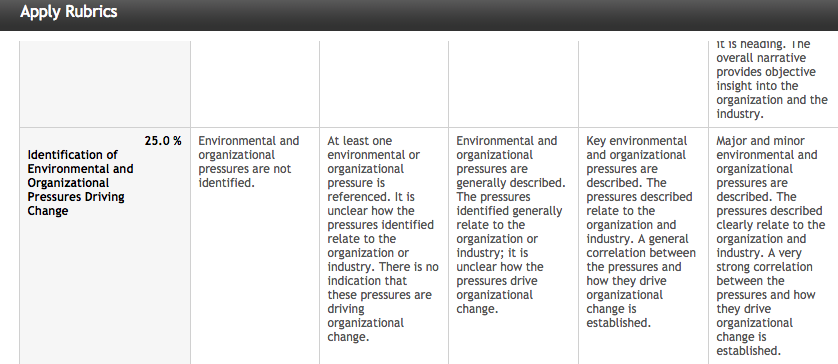Click the "A general correlation between" sentence text
838x364 pixels.
641,281
